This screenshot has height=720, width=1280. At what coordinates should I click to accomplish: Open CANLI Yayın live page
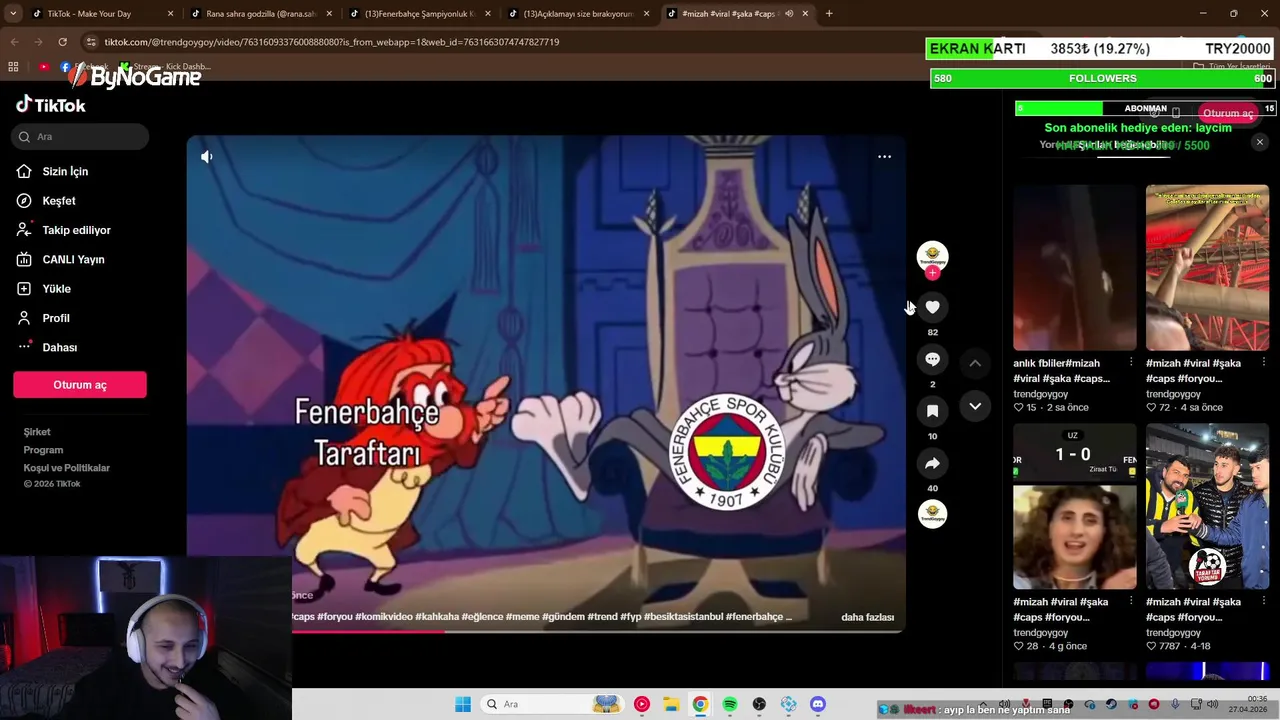point(73,259)
